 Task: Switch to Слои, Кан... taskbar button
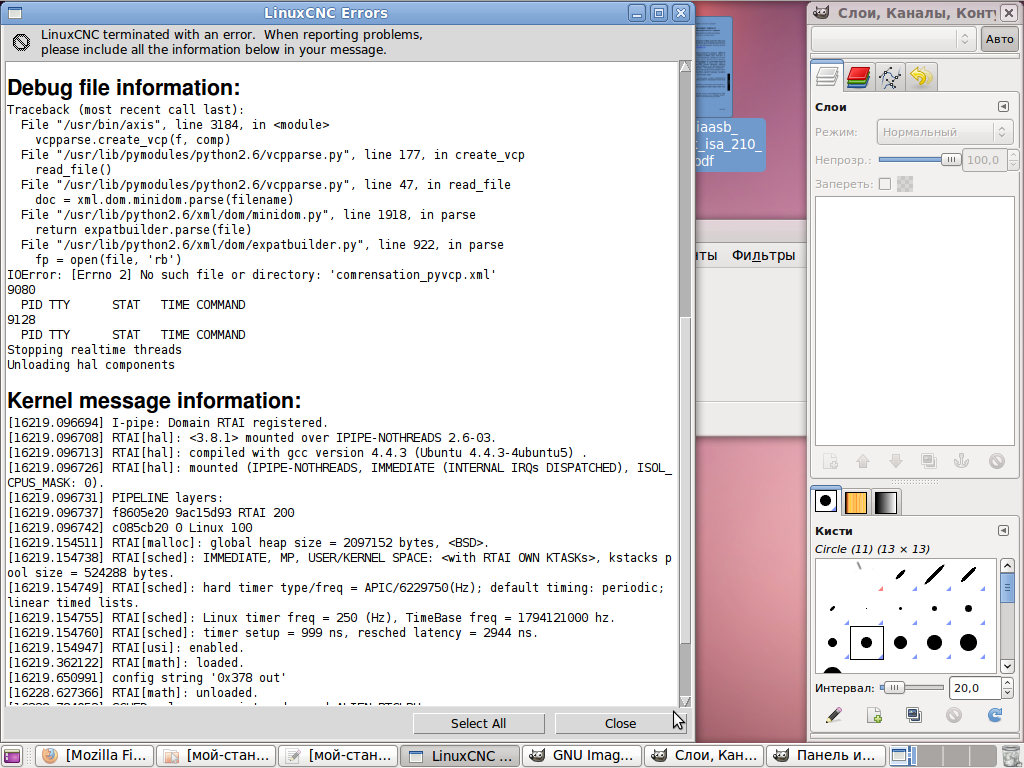[704, 756]
